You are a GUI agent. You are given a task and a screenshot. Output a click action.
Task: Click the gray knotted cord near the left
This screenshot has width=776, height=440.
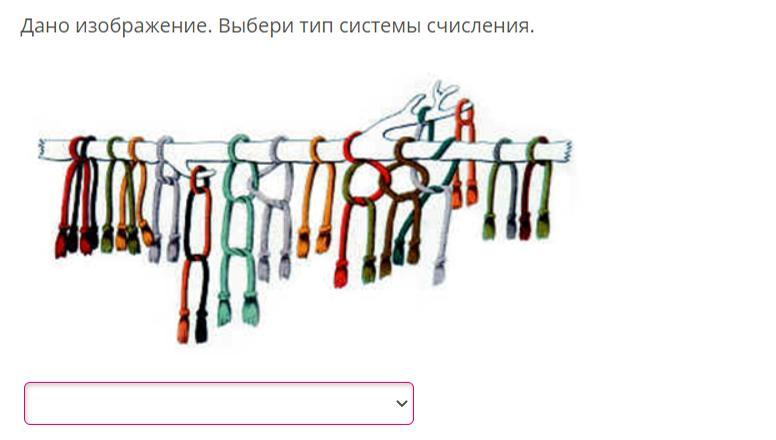pos(166,199)
